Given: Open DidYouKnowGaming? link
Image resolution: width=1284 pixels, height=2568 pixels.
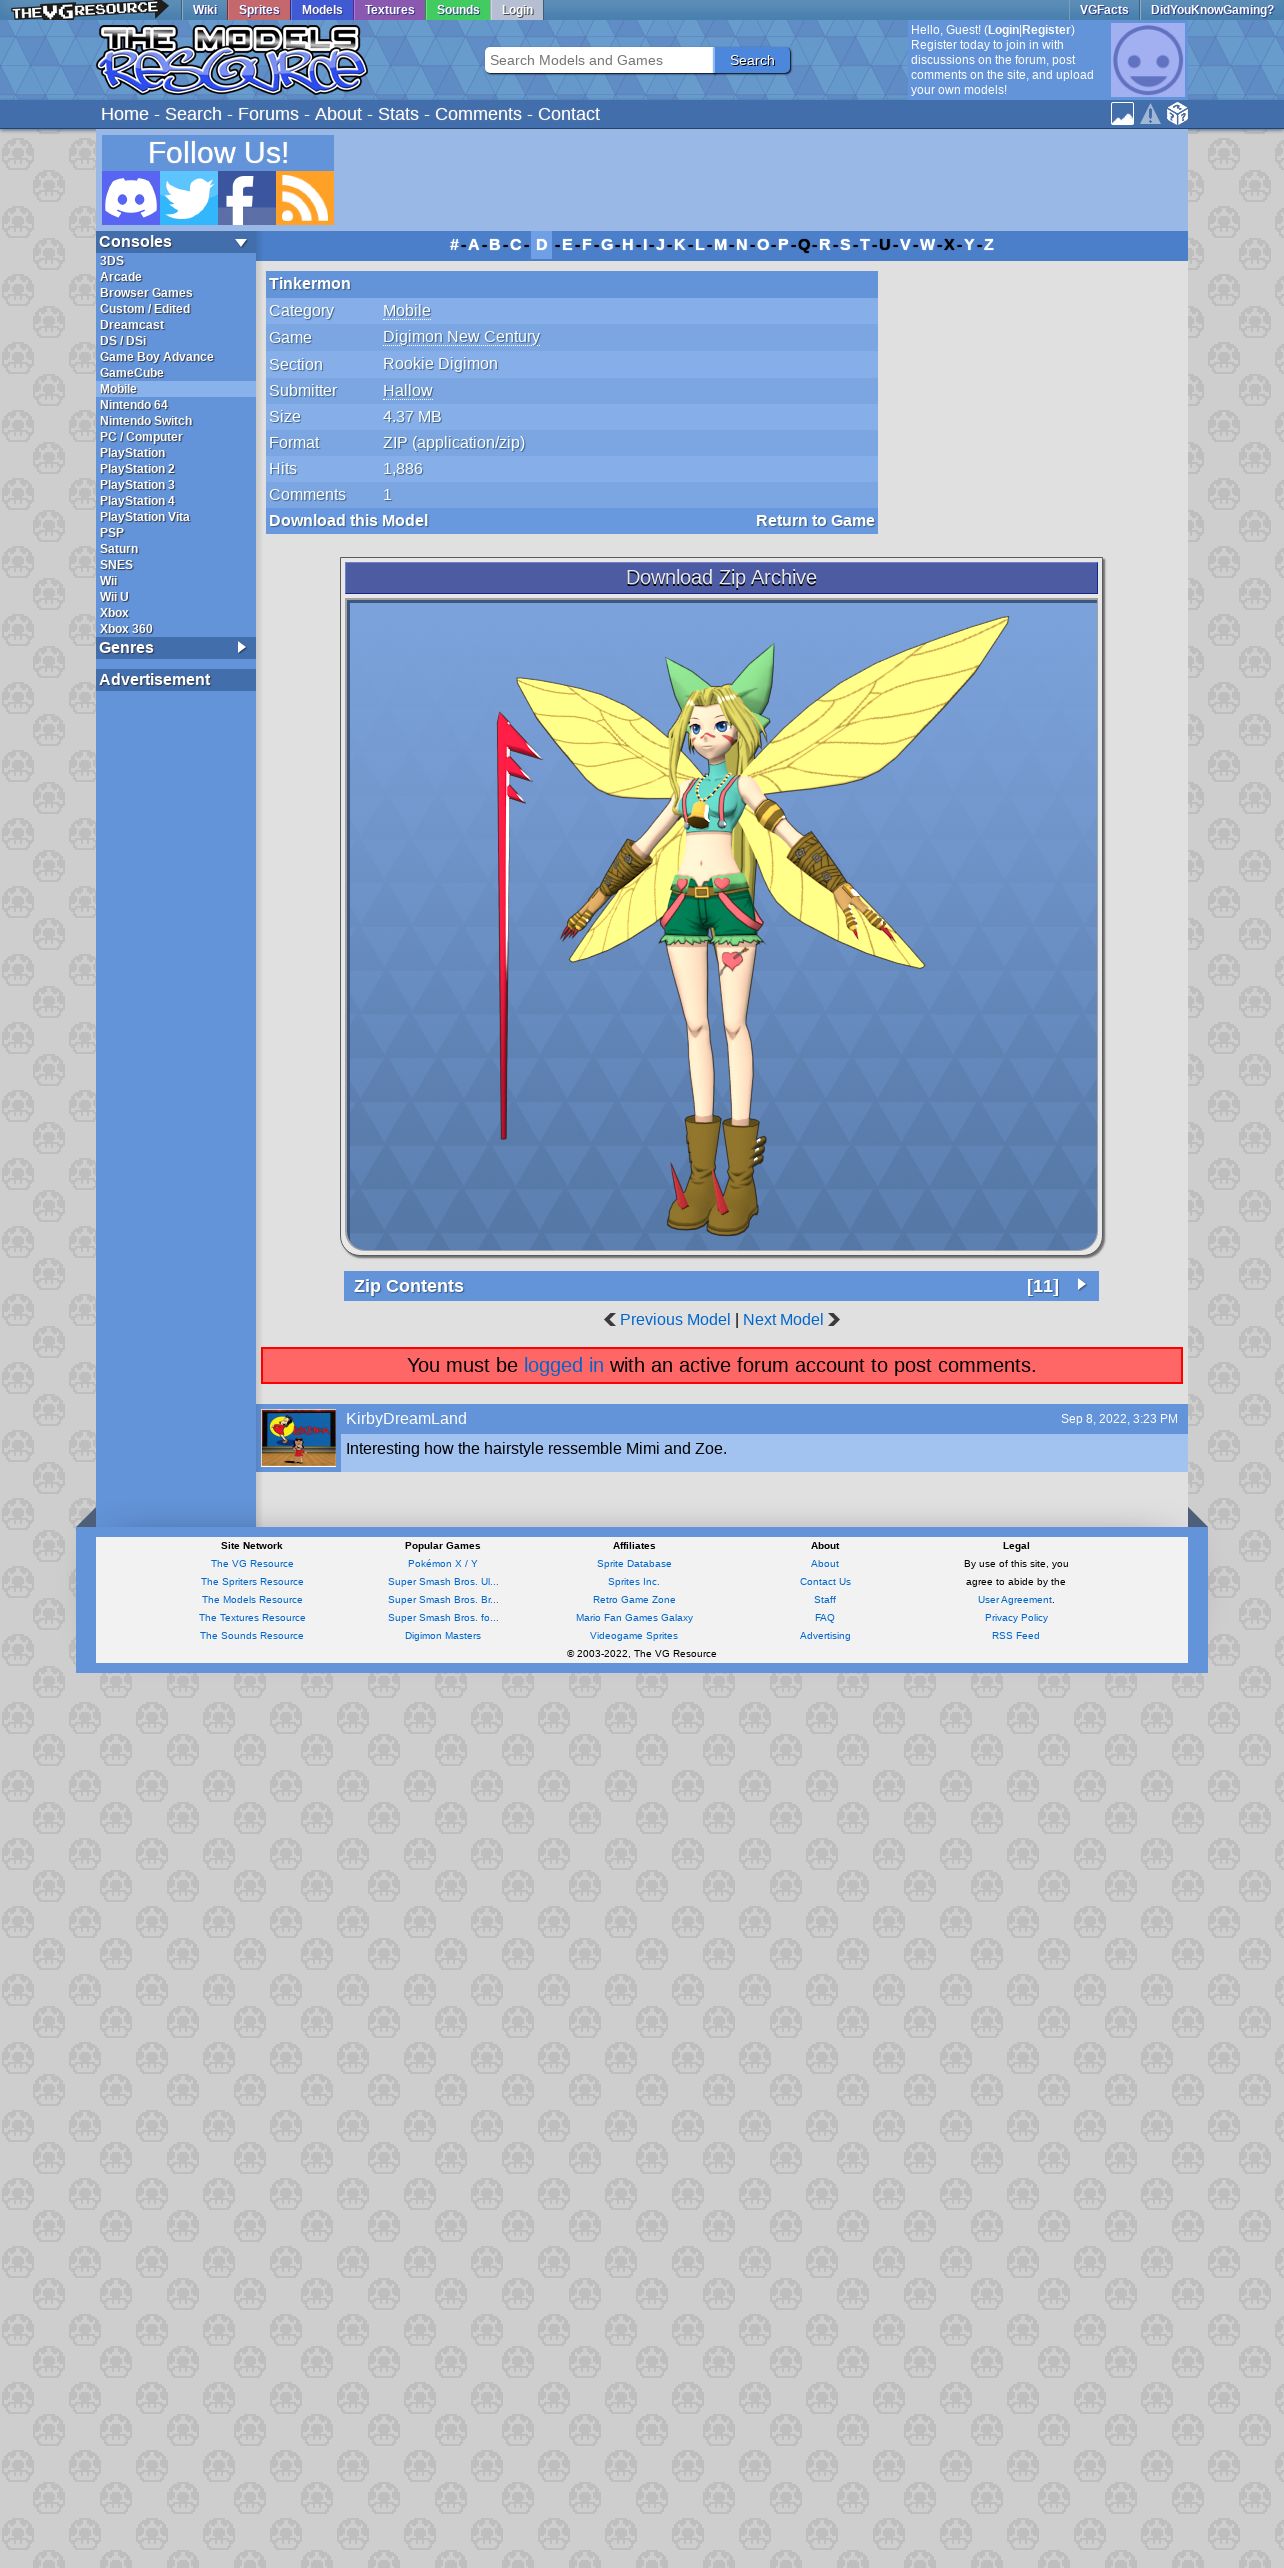Looking at the screenshot, I should 1212,10.
